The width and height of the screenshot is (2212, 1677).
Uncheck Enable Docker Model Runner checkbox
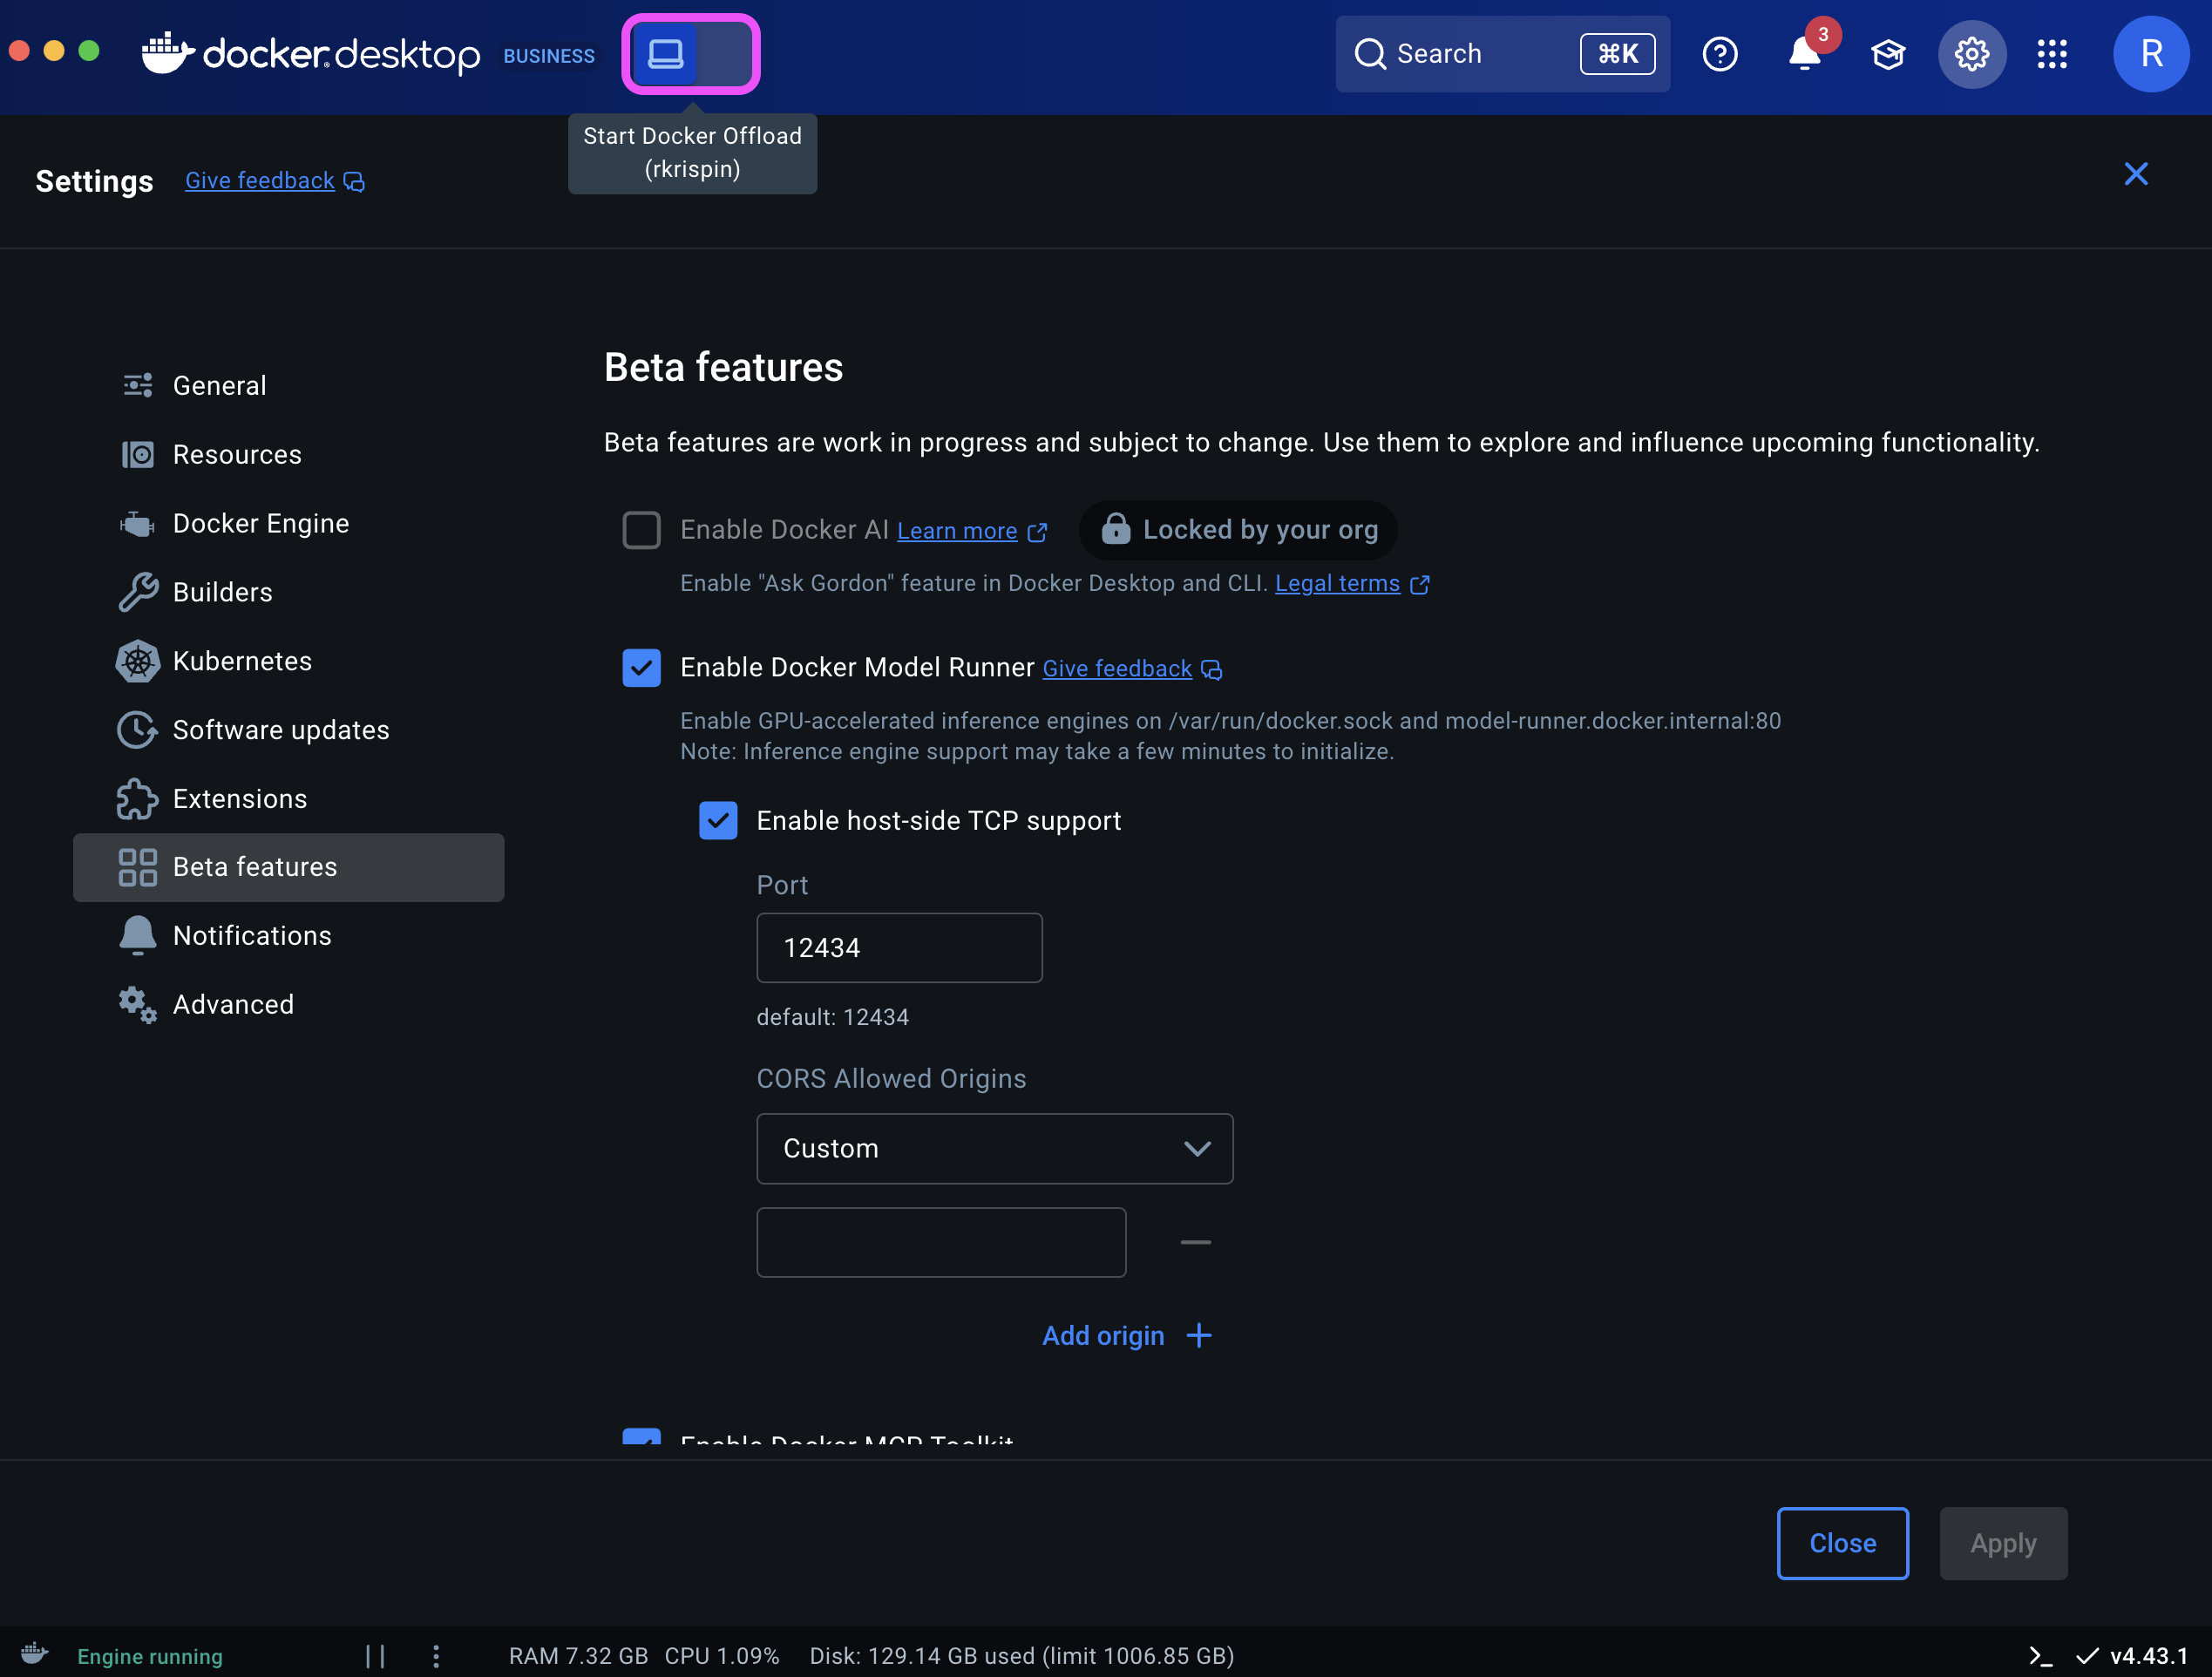click(641, 668)
